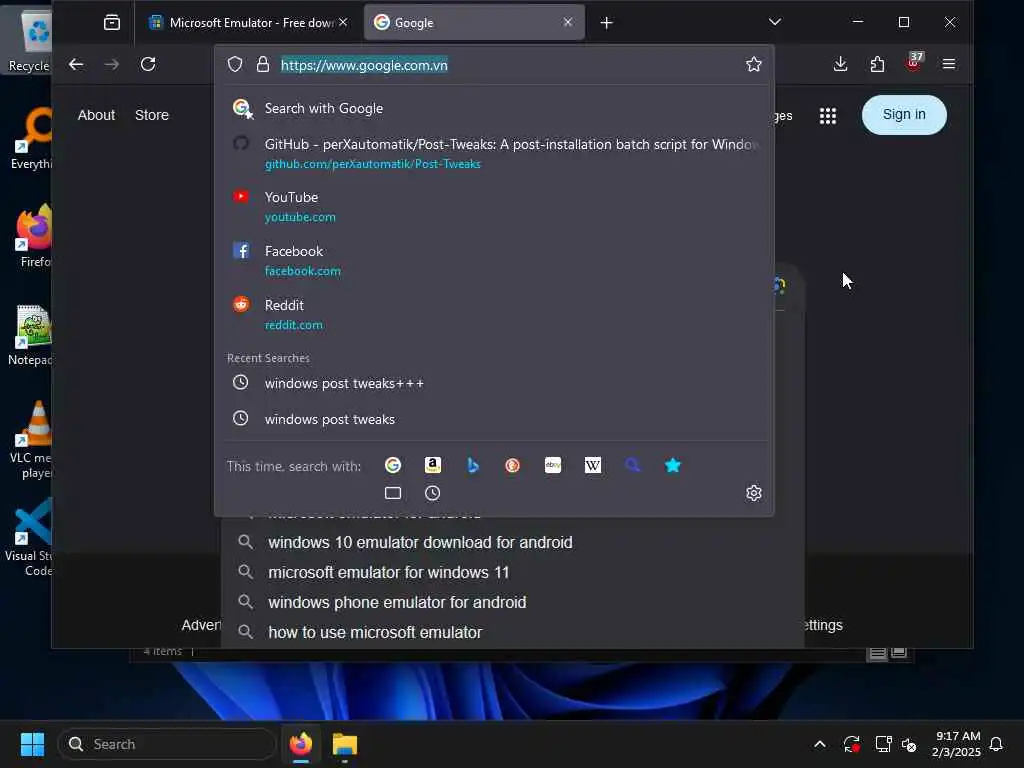The width and height of the screenshot is (1024, 768).
Task: Open File Explorer from taskbar
Action: pos(345,744)
